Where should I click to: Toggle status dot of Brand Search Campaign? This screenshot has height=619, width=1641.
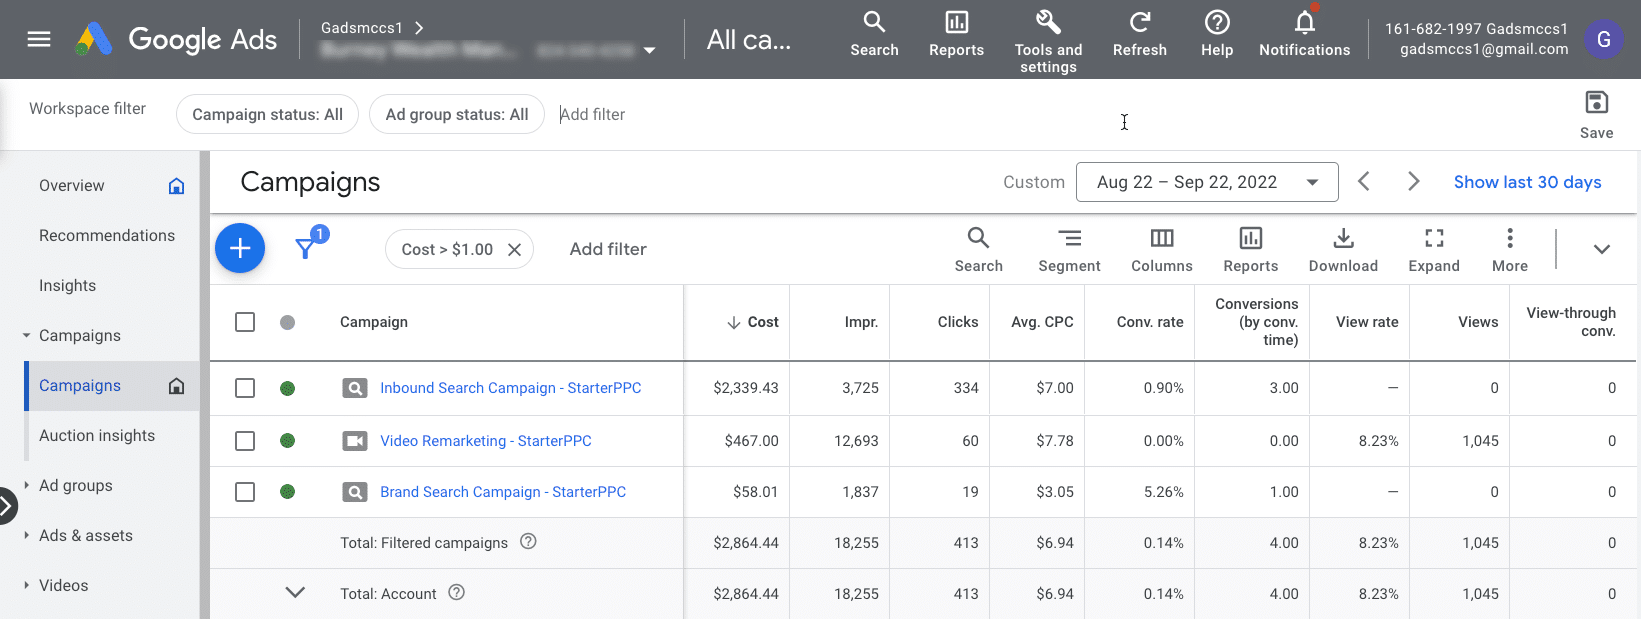288,492
